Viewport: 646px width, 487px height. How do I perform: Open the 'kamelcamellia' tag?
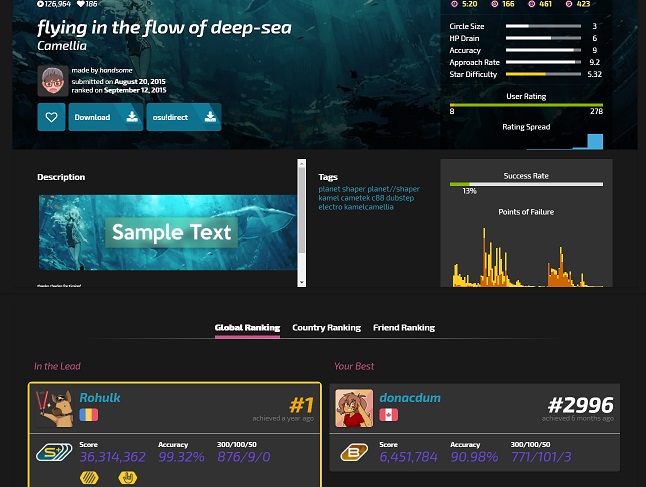click(367, 207)
